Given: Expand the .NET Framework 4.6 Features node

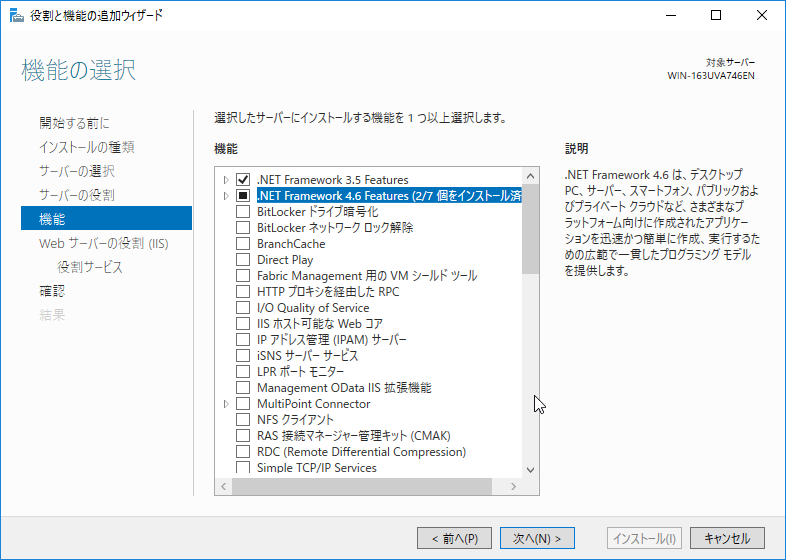Looking at the screenshot, I should pos(227,196).
